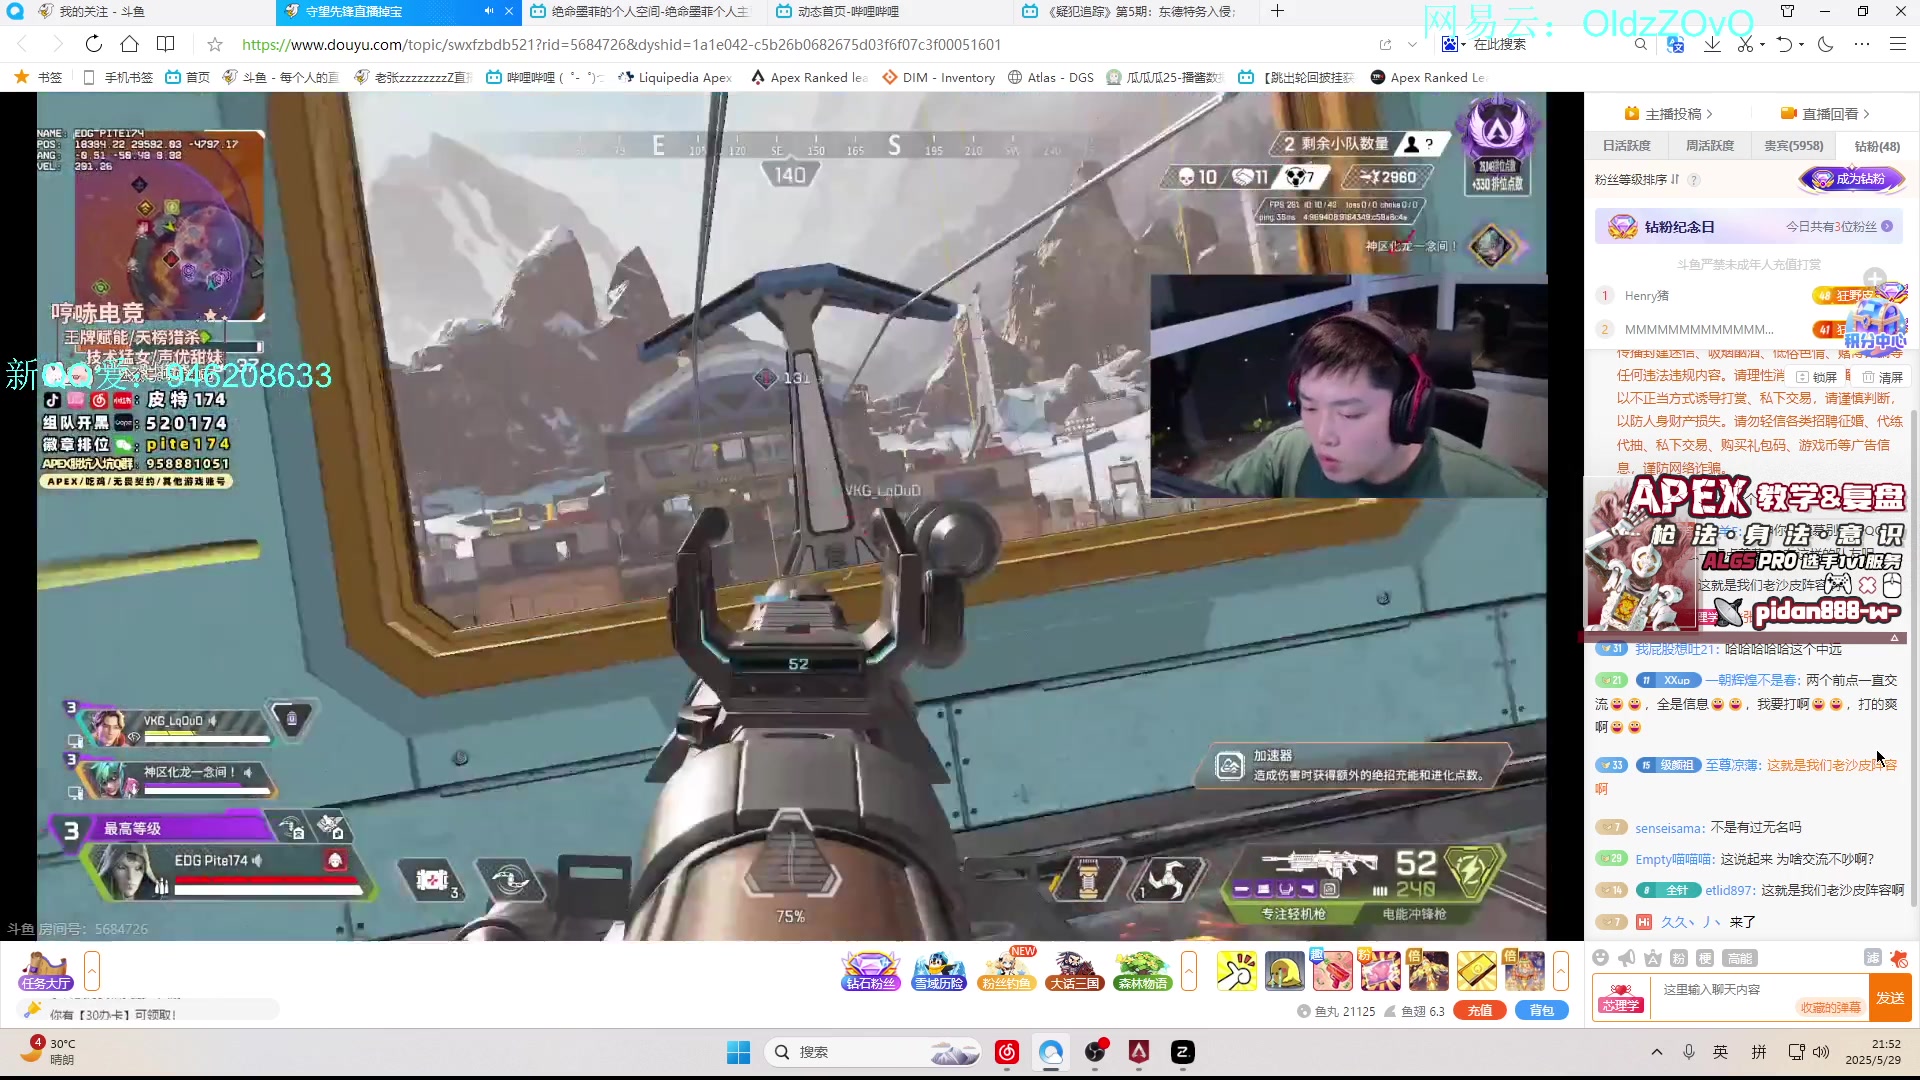
Task: Click the undo closed tab icon
Action: (x=1784, y=44)
